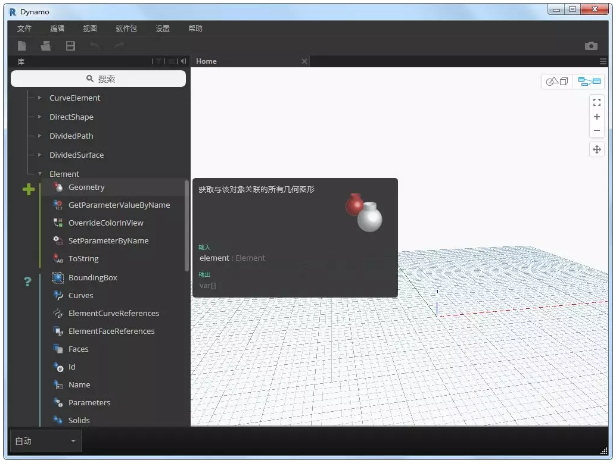Click the library search field
Viewport: 616px width, 468px height.
(98, 79)
